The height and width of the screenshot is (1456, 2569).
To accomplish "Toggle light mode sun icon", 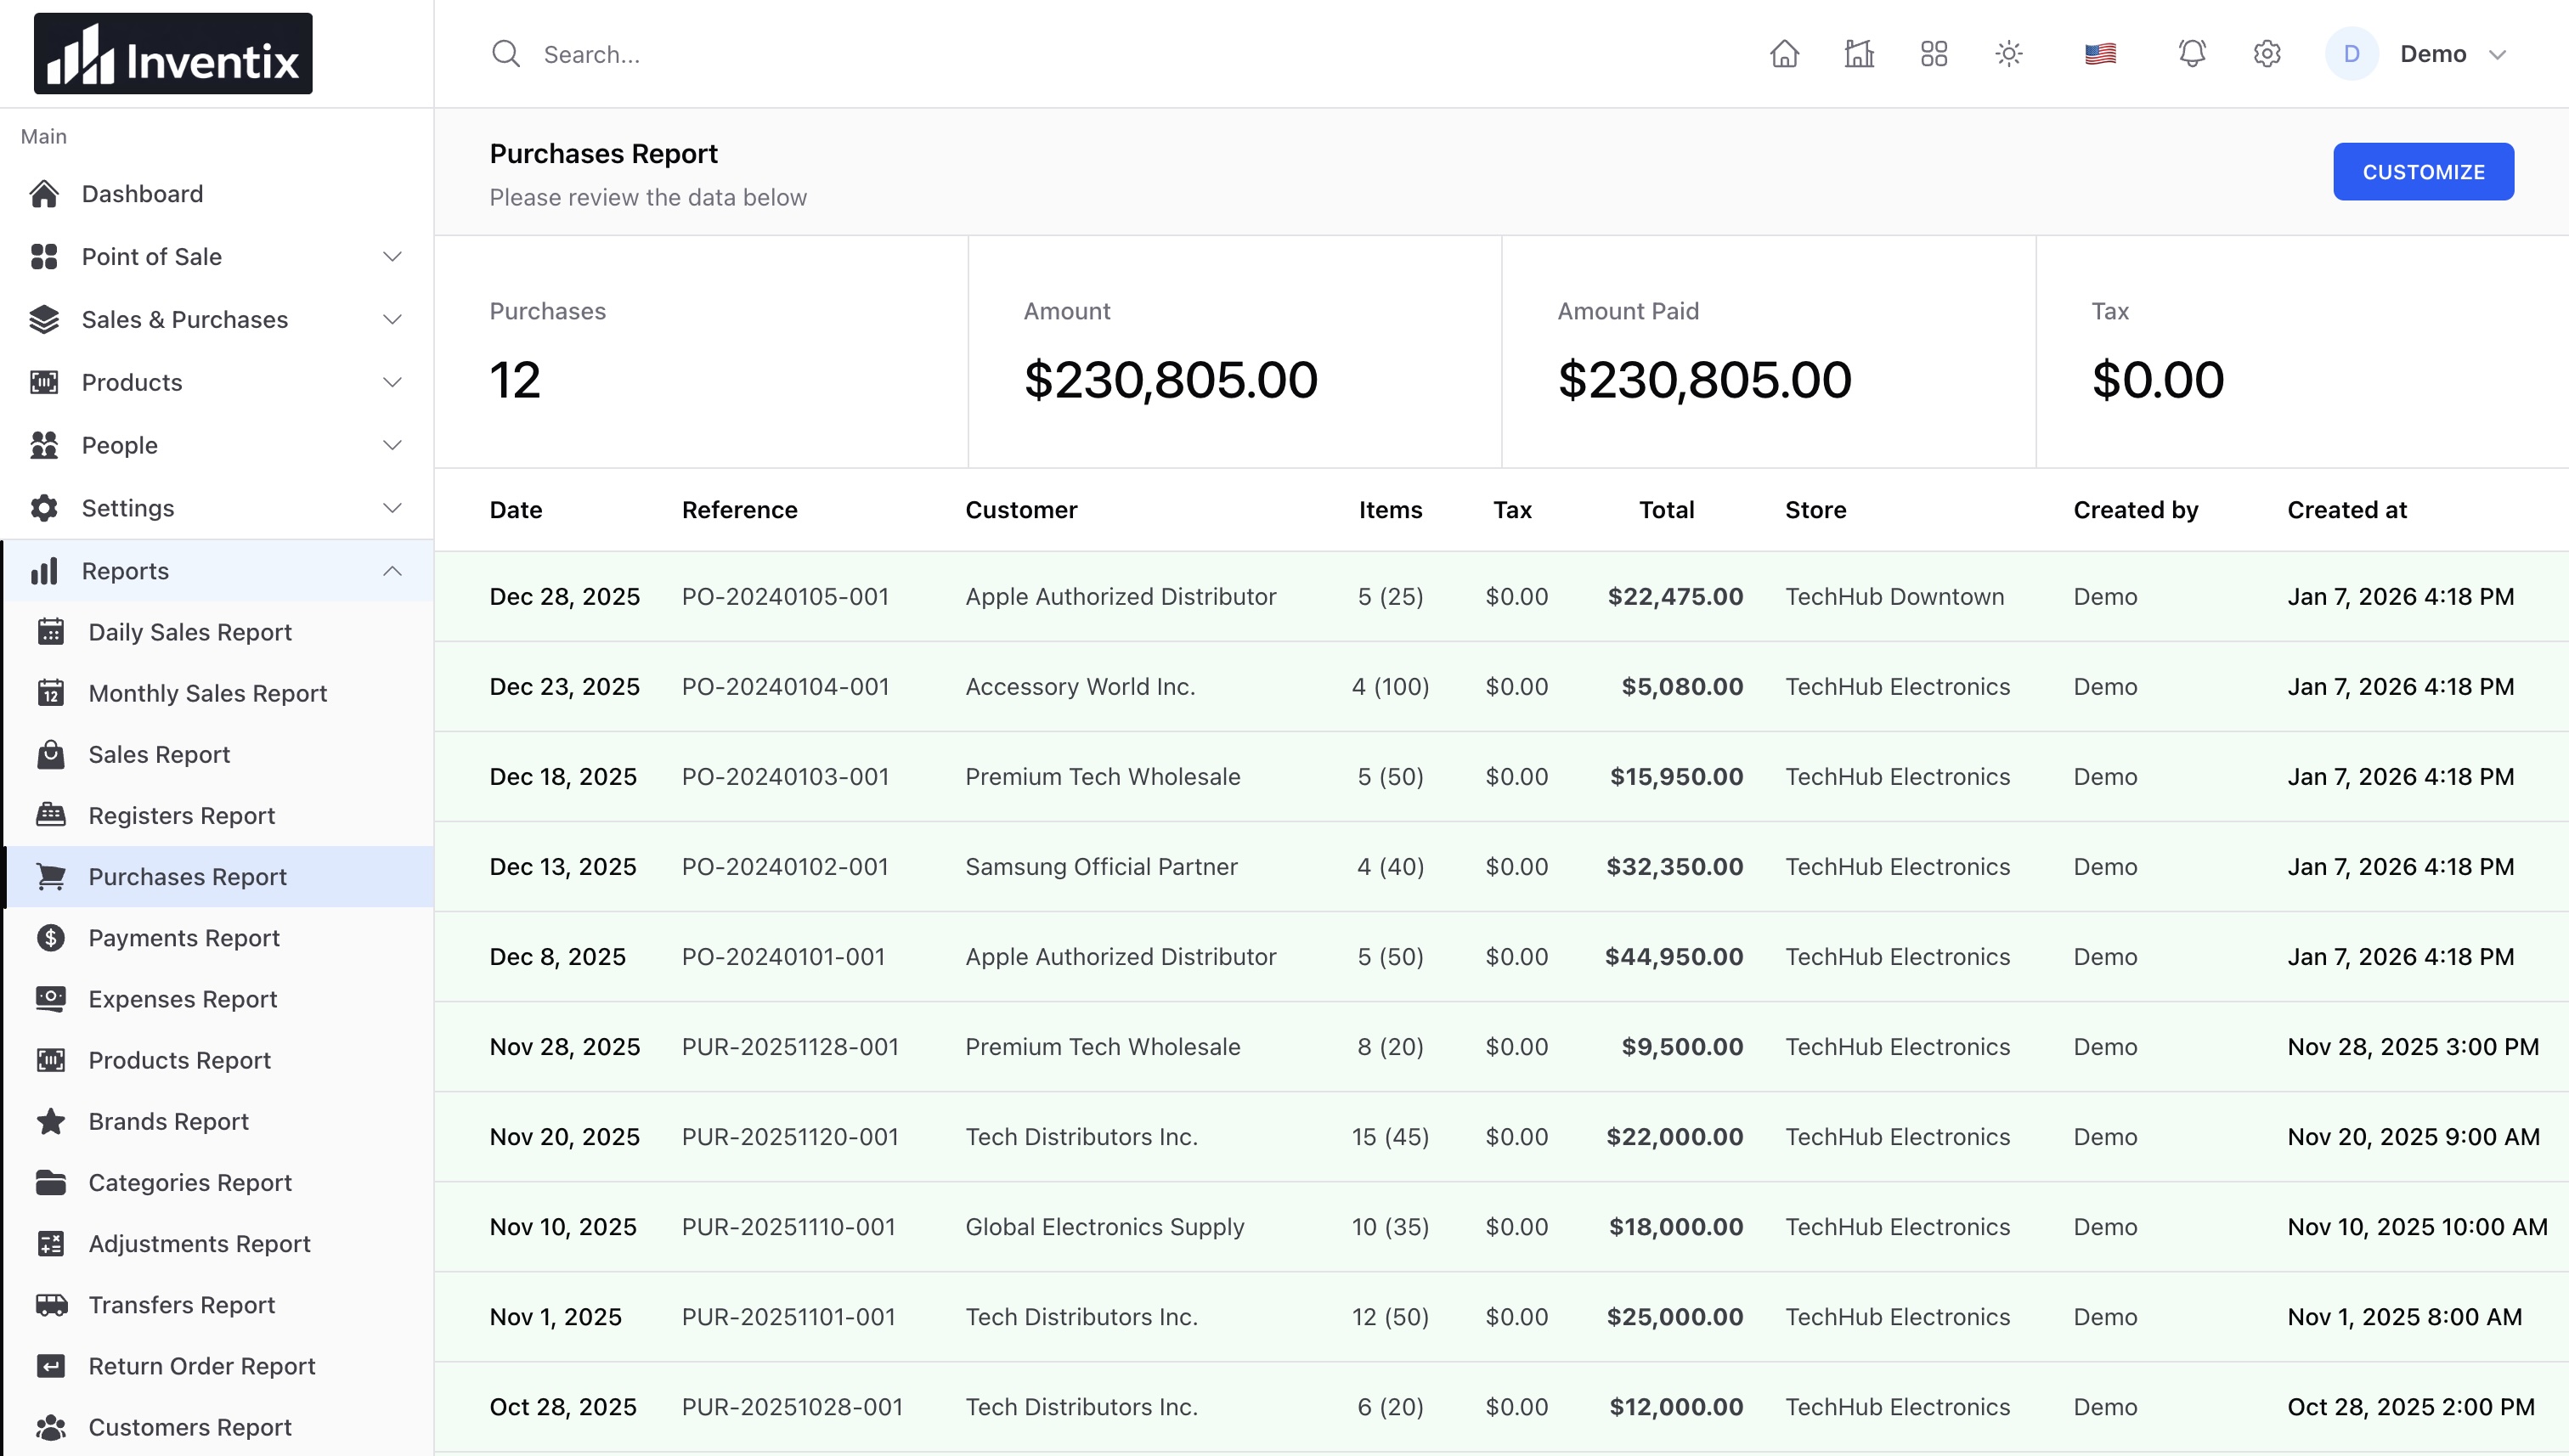I will click(x=2009, y=54).
